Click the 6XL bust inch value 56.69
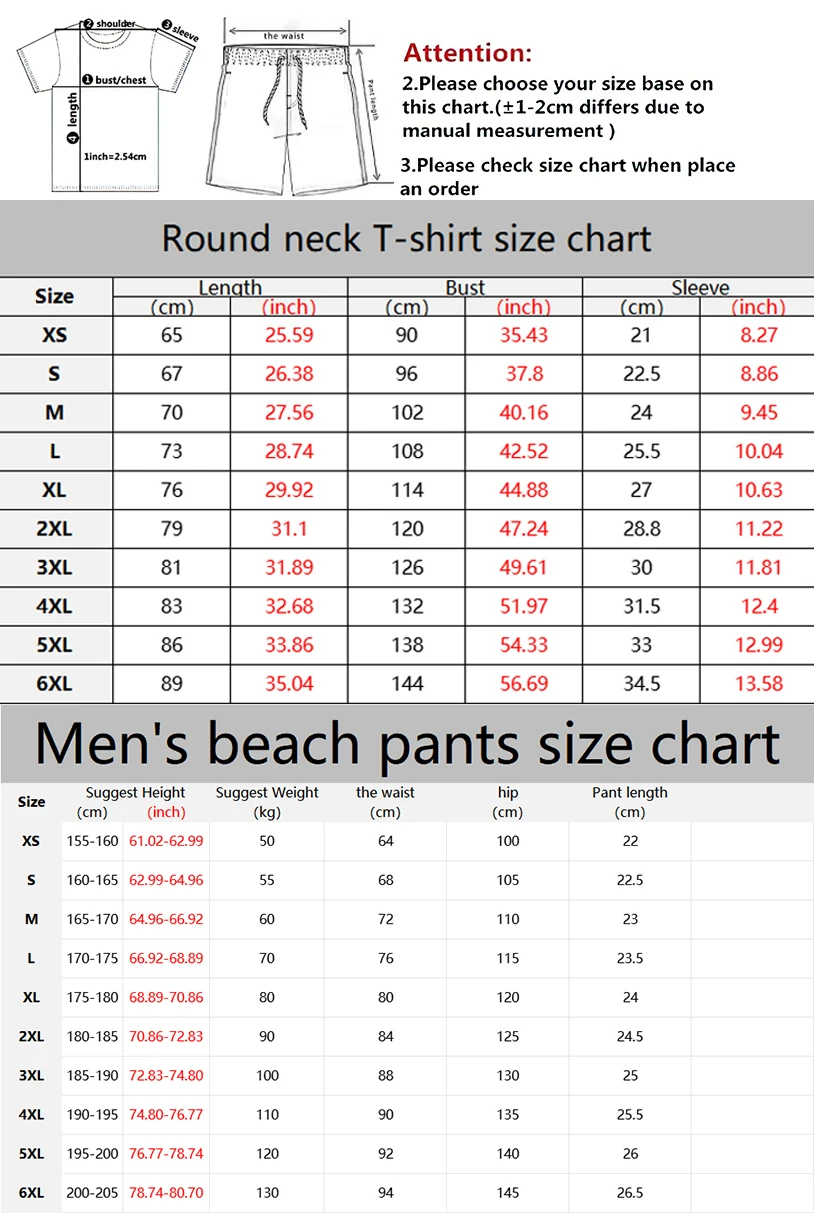 [524, 684]
